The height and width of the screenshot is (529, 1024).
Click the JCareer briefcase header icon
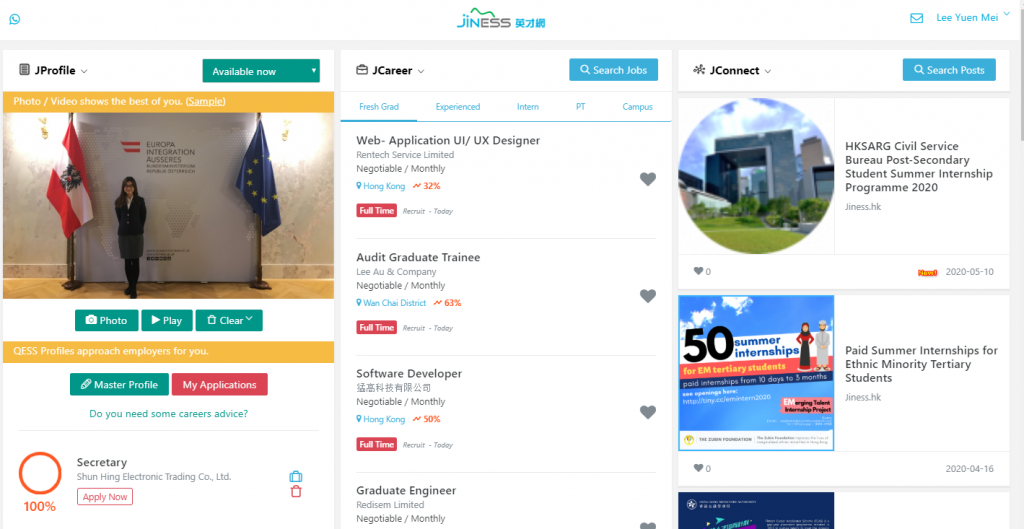(362, 70)
